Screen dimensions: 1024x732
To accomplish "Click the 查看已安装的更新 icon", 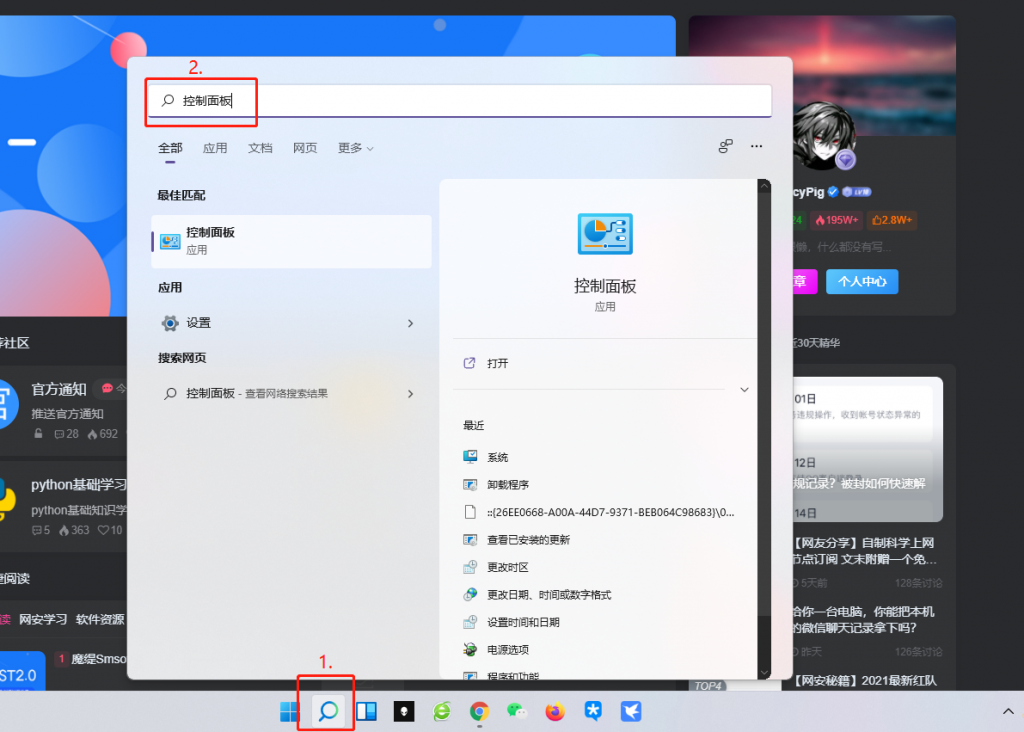I will [470, 539].
